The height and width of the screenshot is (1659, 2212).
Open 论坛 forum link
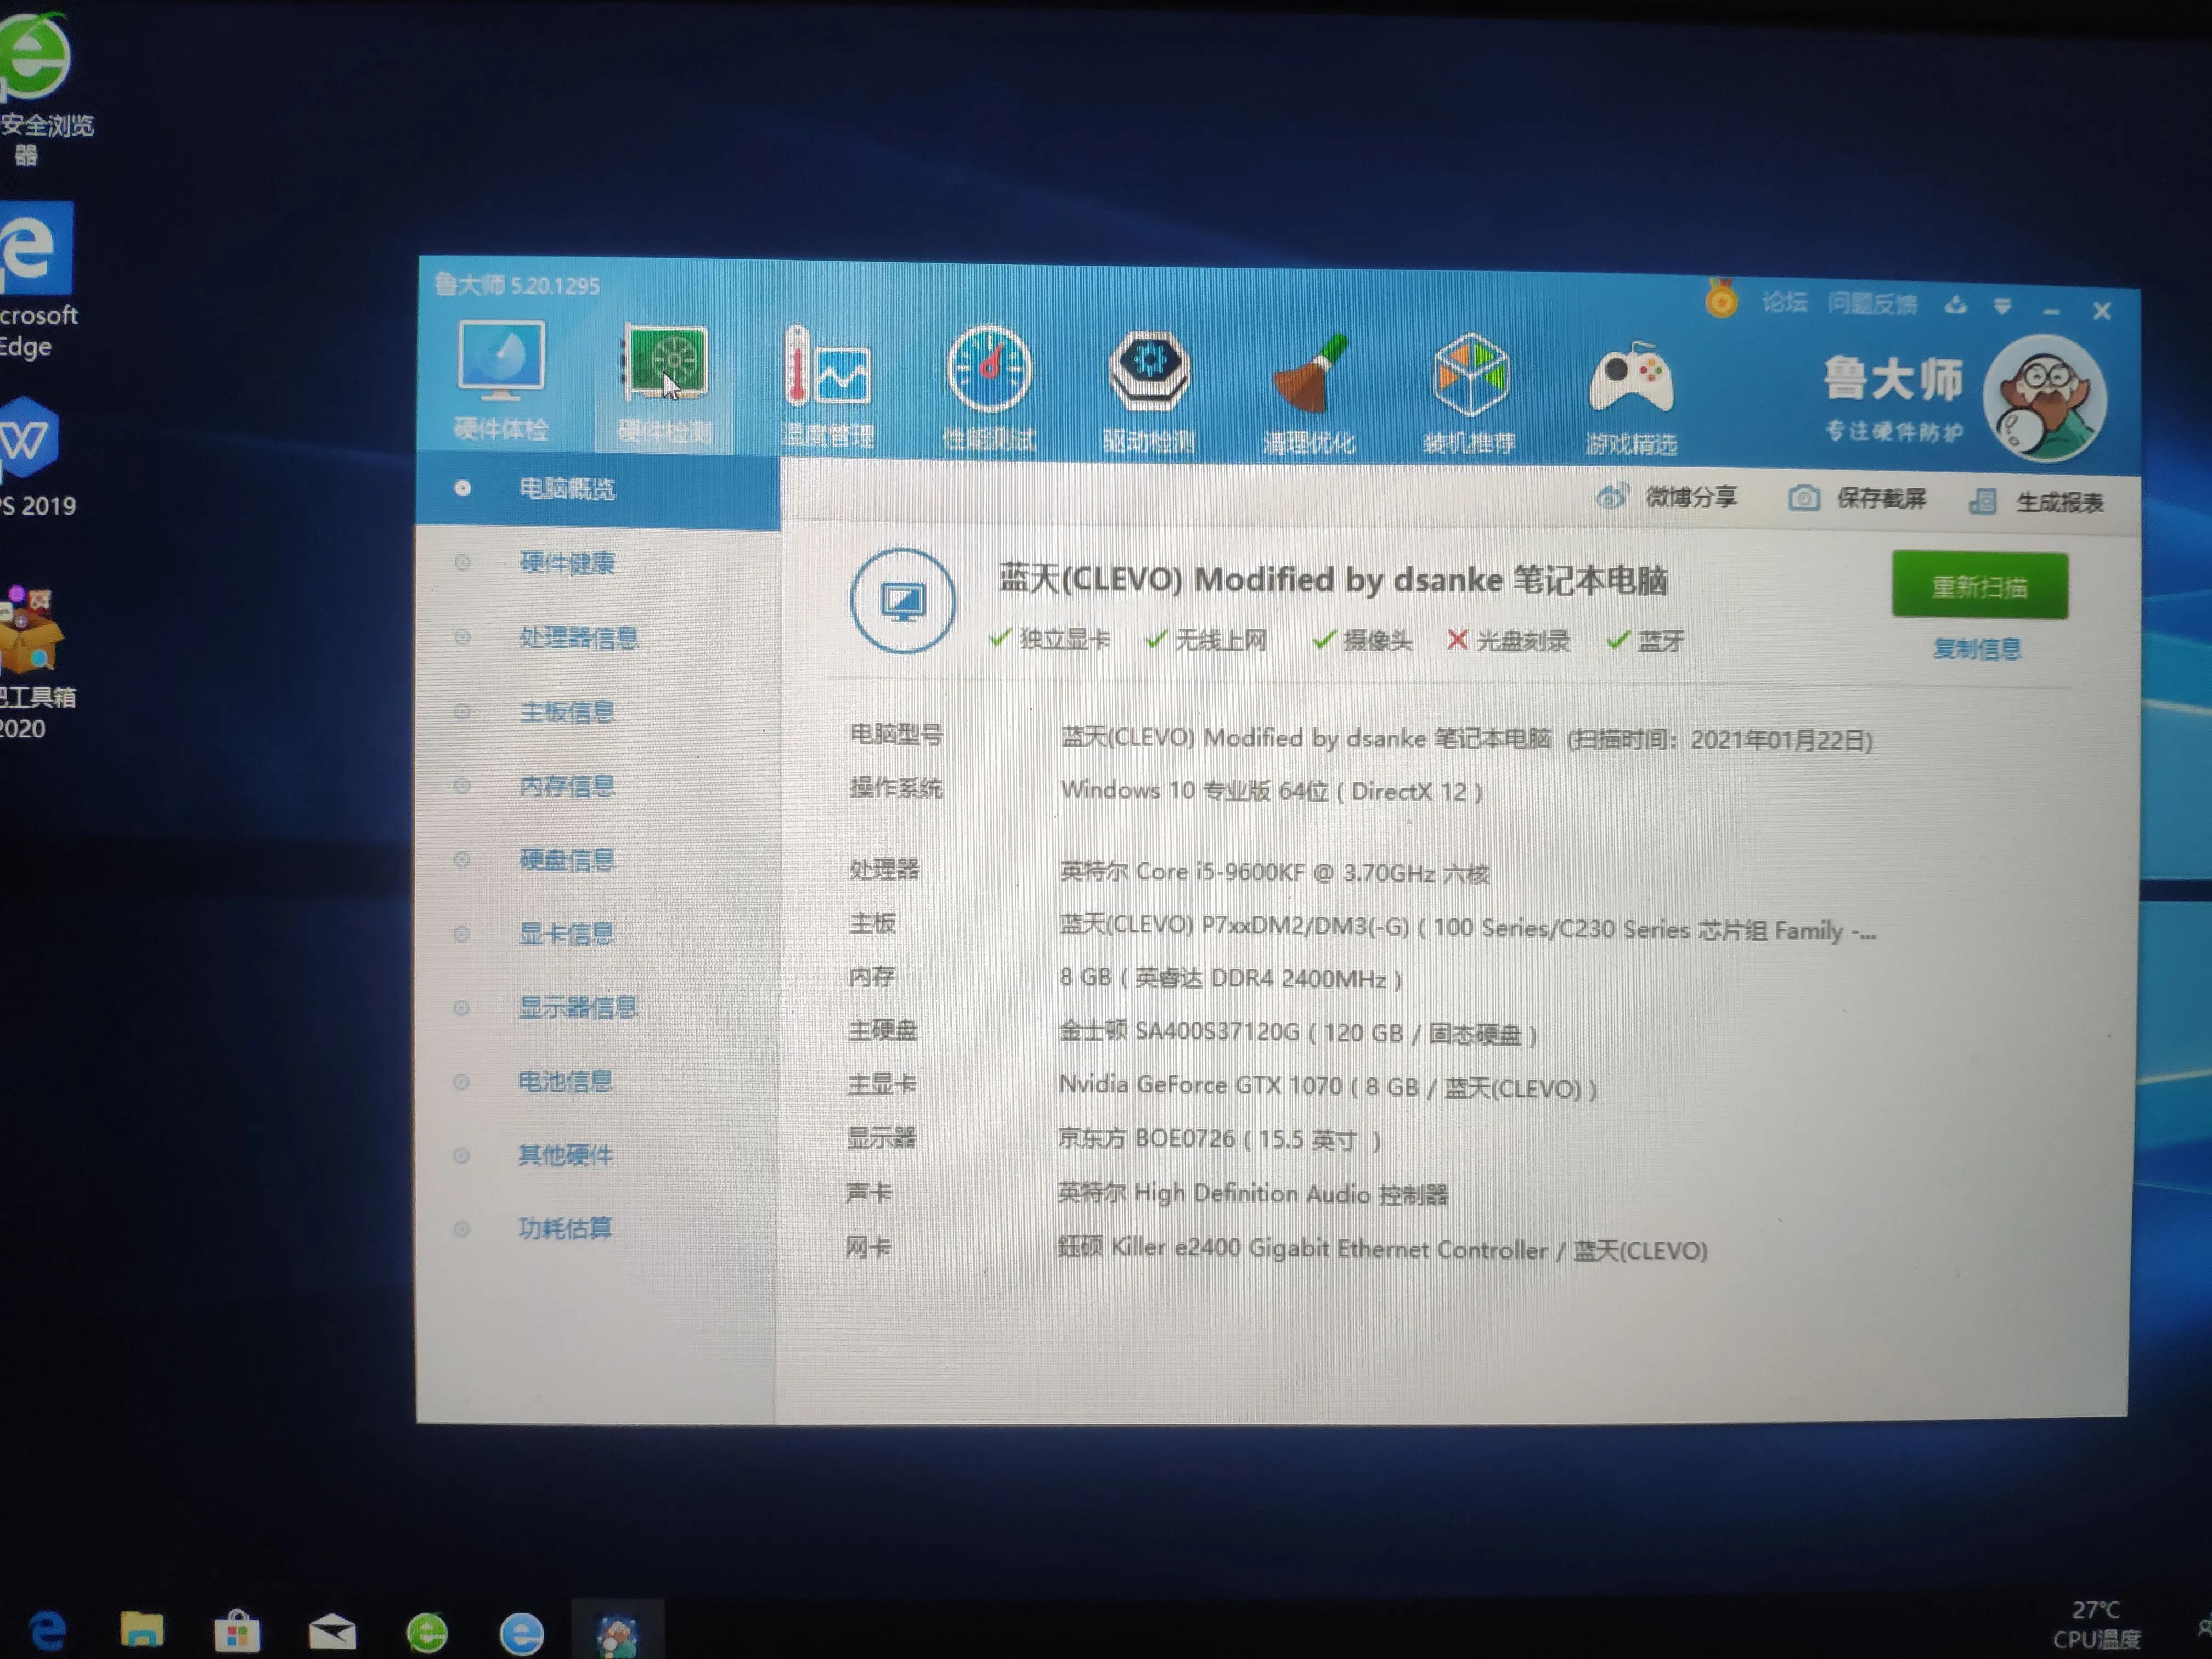(x=1784, y=302)
